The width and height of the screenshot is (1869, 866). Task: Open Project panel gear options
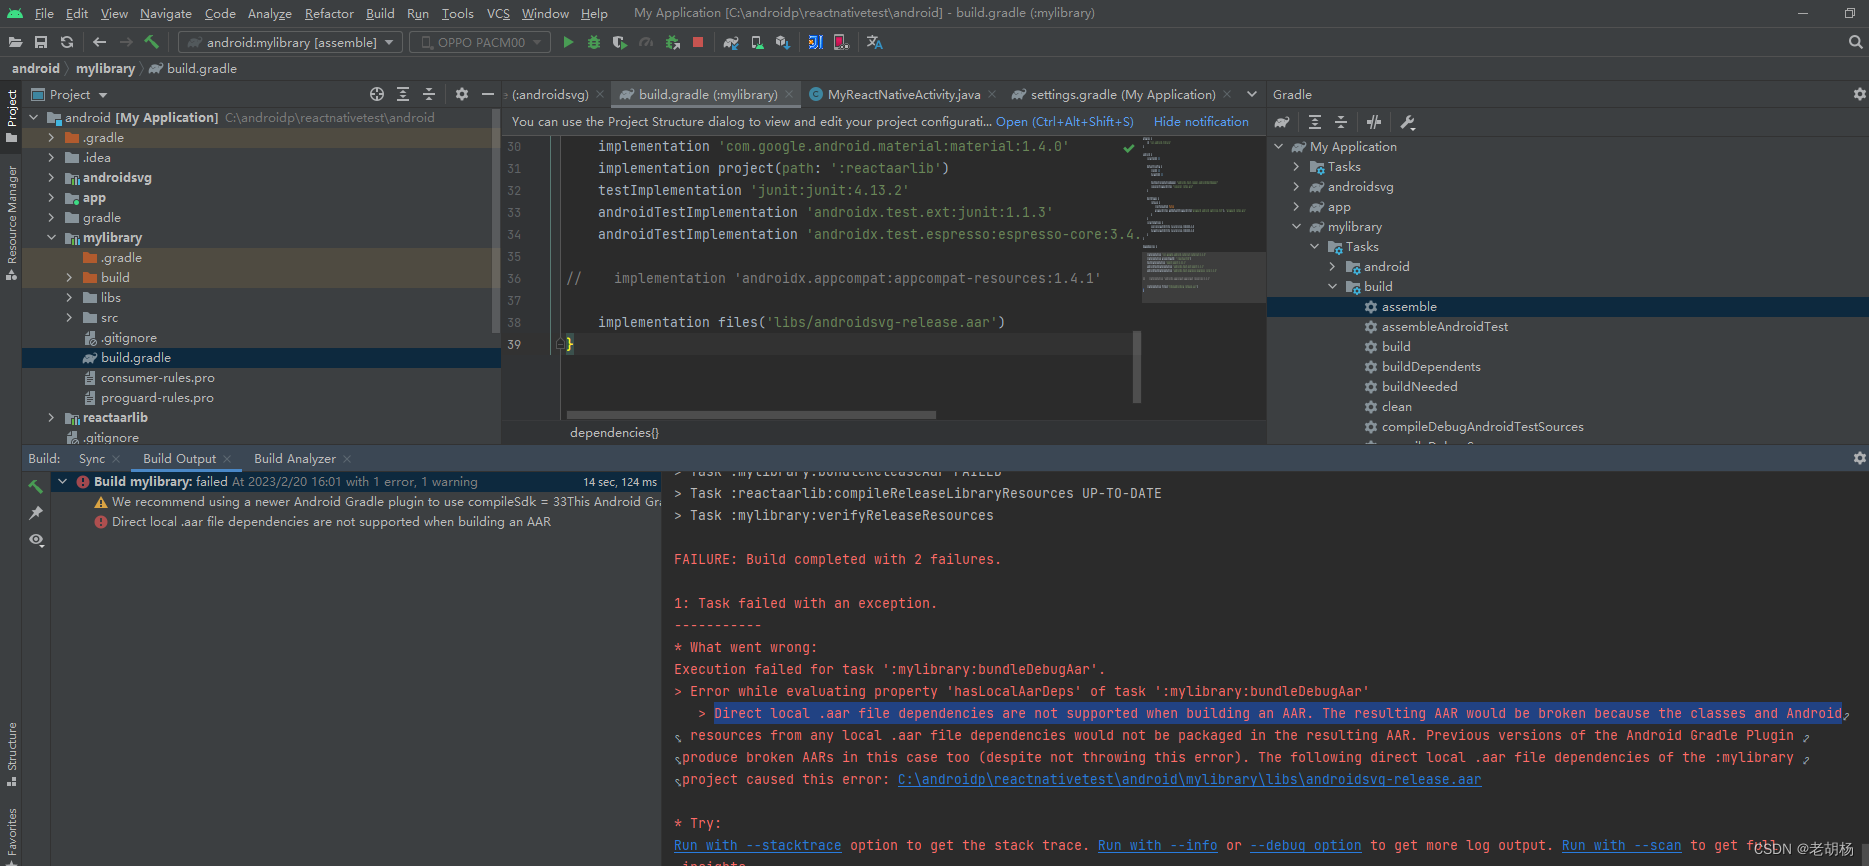[462, 94]
